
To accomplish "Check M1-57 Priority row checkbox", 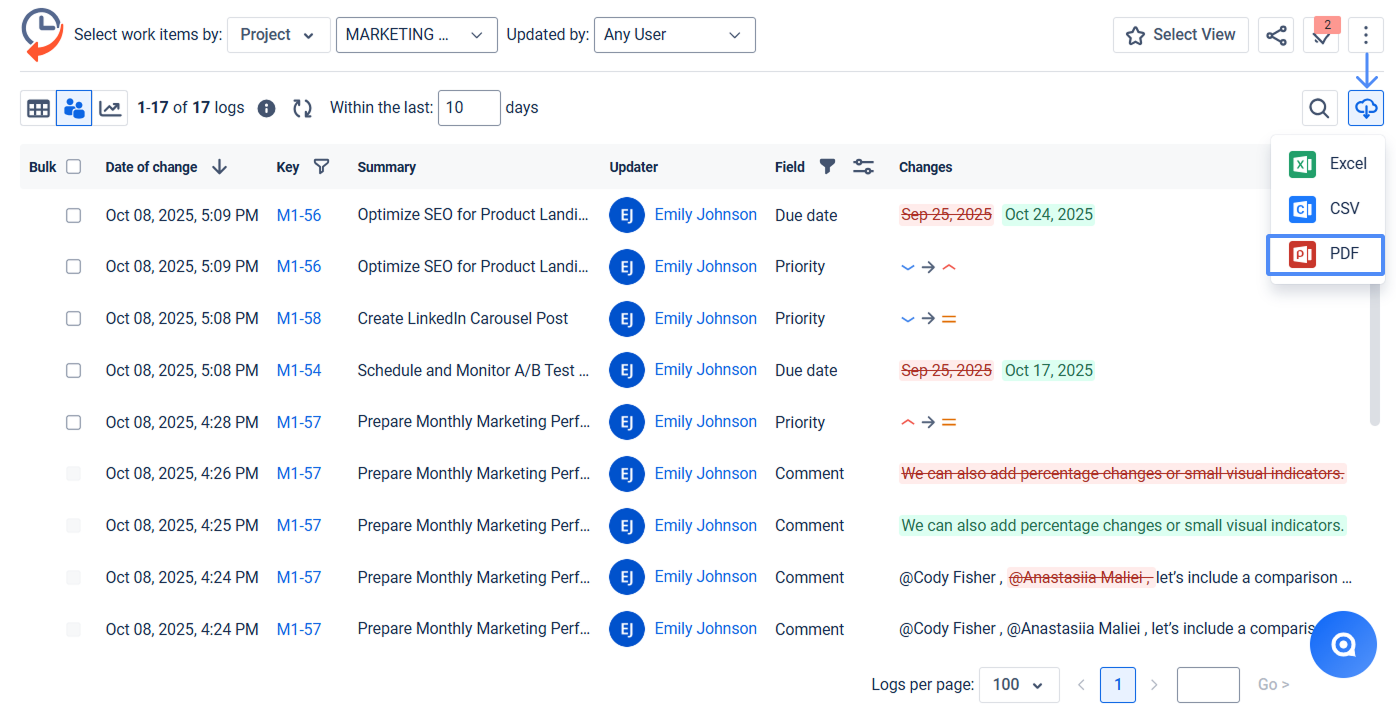I will click(x=73, y=422).
